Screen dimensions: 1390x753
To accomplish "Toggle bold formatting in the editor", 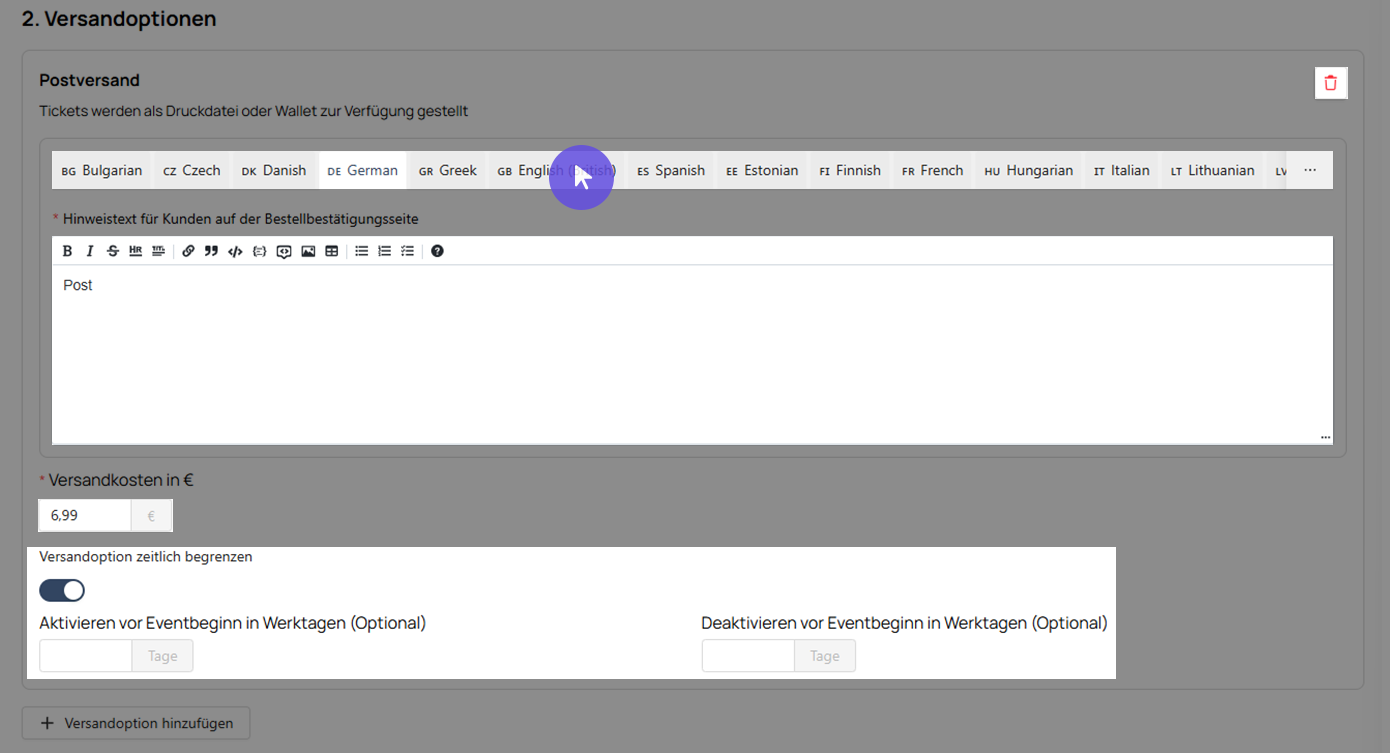I will coord(67,251).
